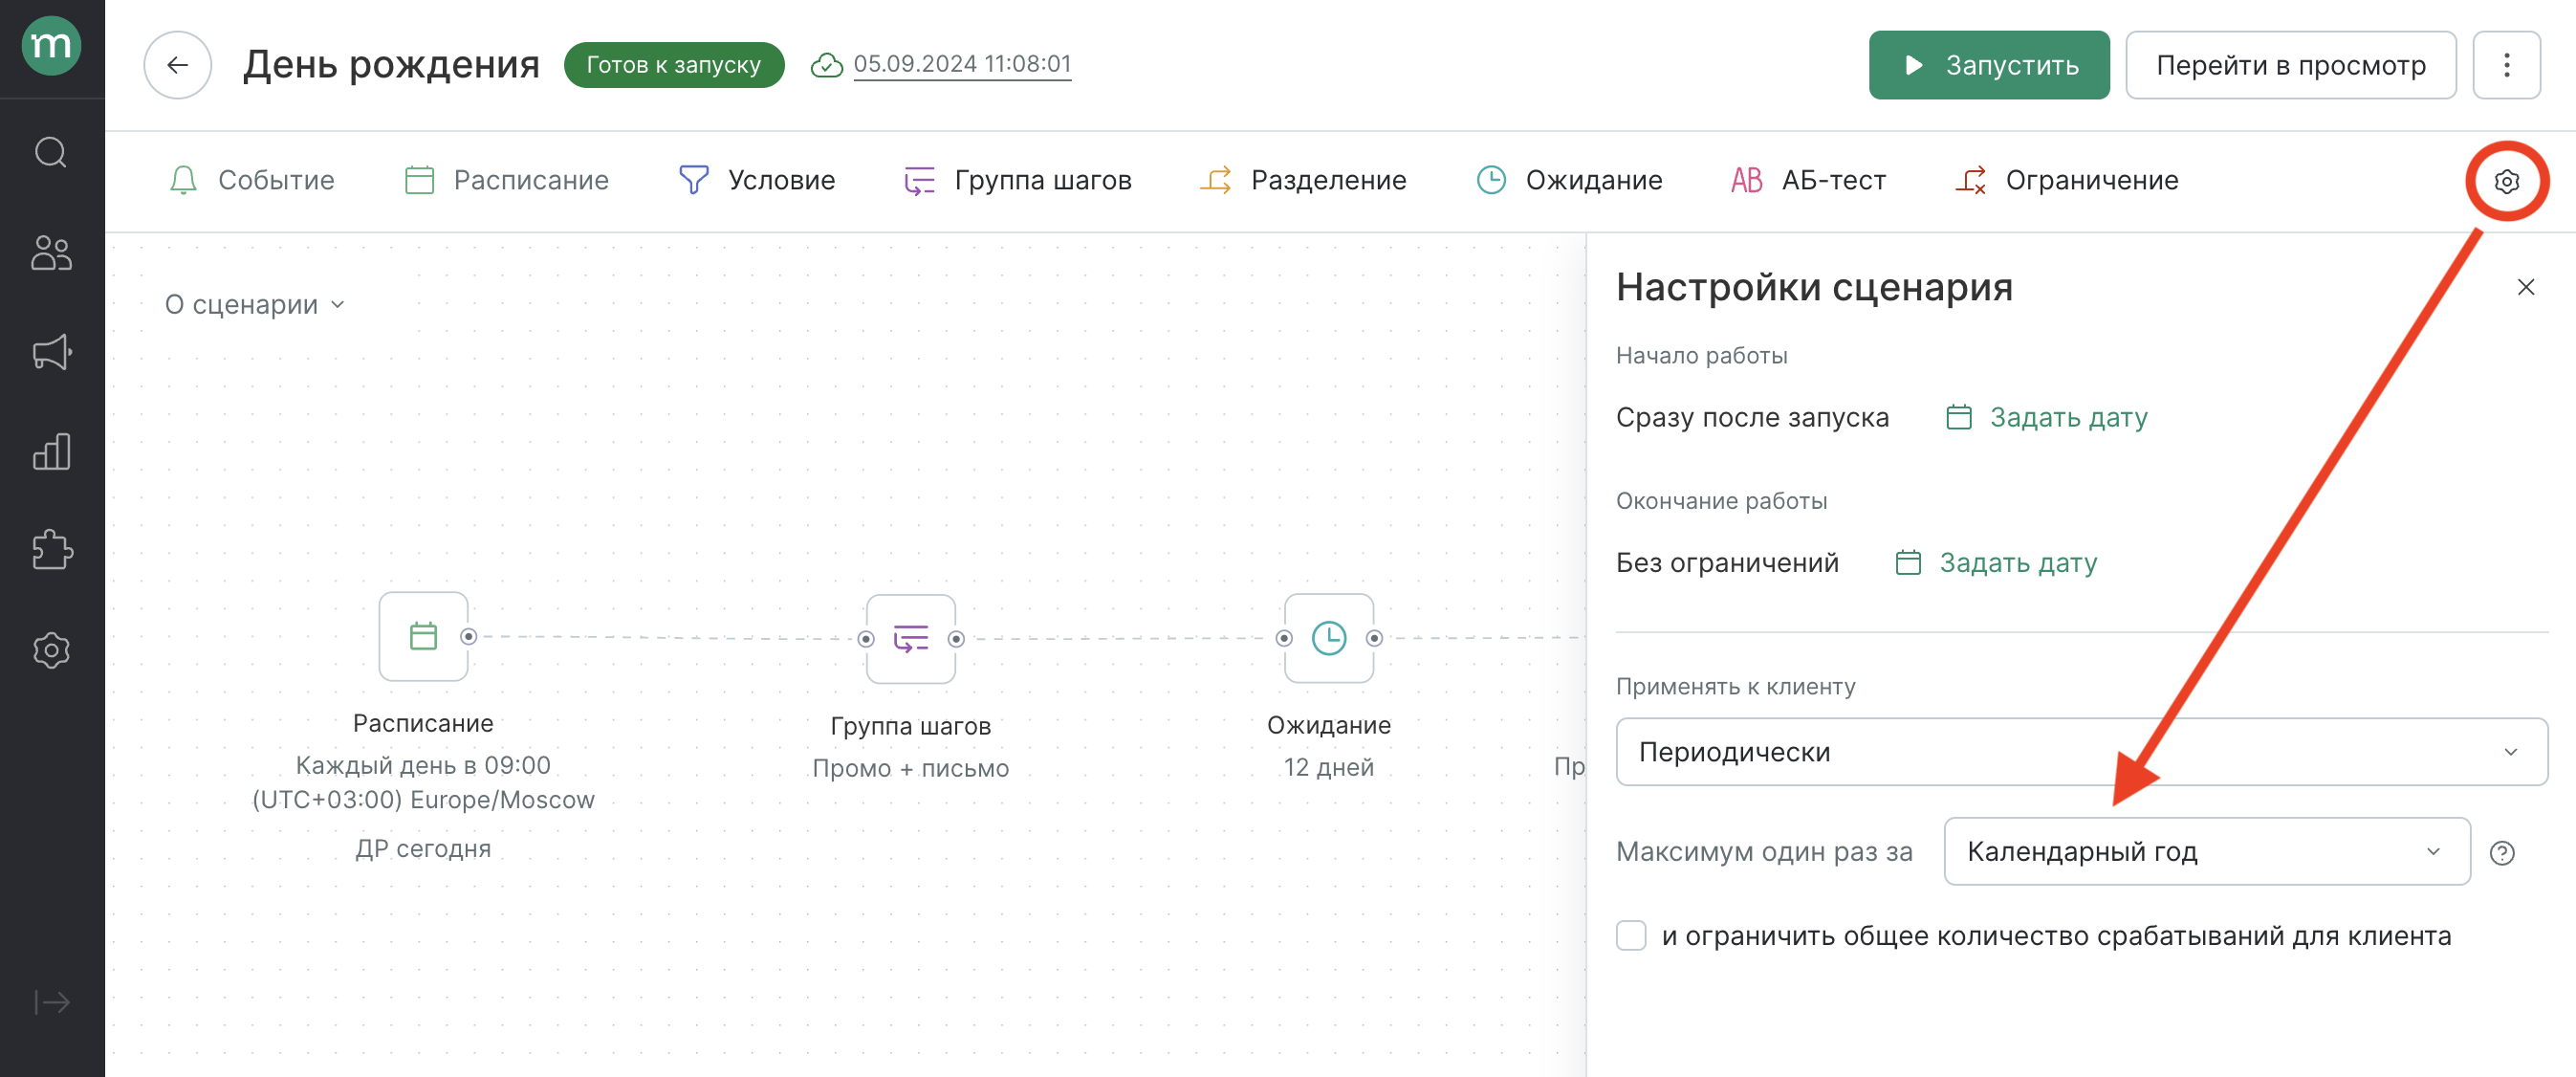Open search in the sidebar
The width and height of the screenshot is (2576, 1077).
click(x=51, y=153)
